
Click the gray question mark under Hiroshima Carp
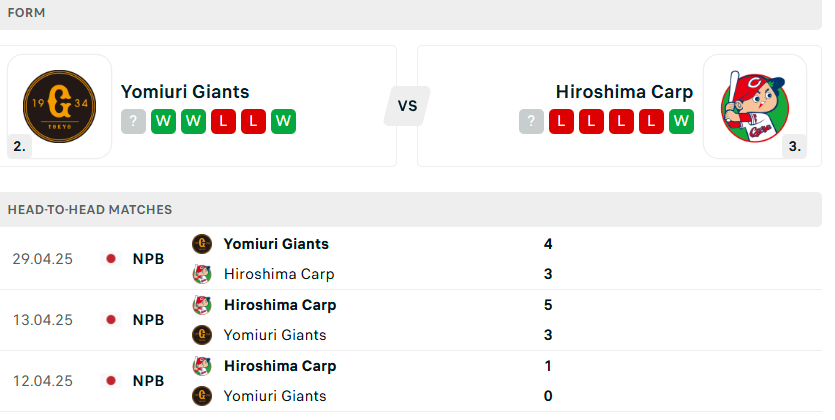click(531, 121)
